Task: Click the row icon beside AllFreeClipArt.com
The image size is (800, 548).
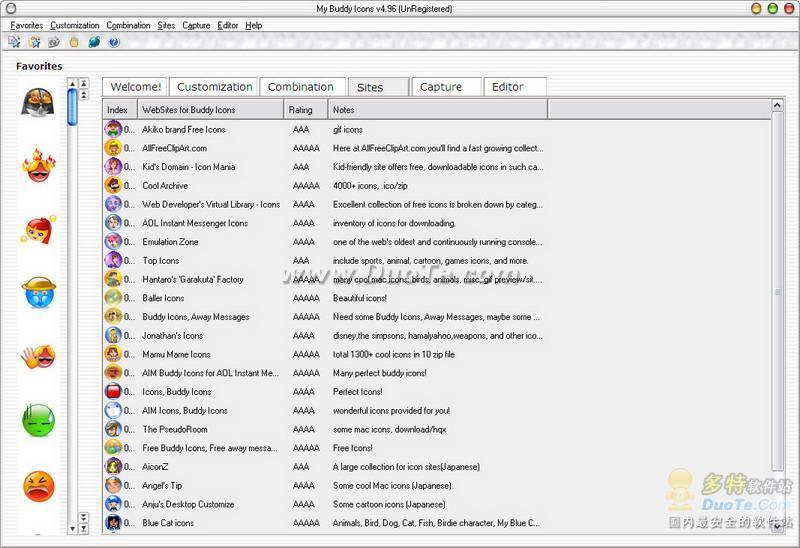Action: [x=113, y=148]
